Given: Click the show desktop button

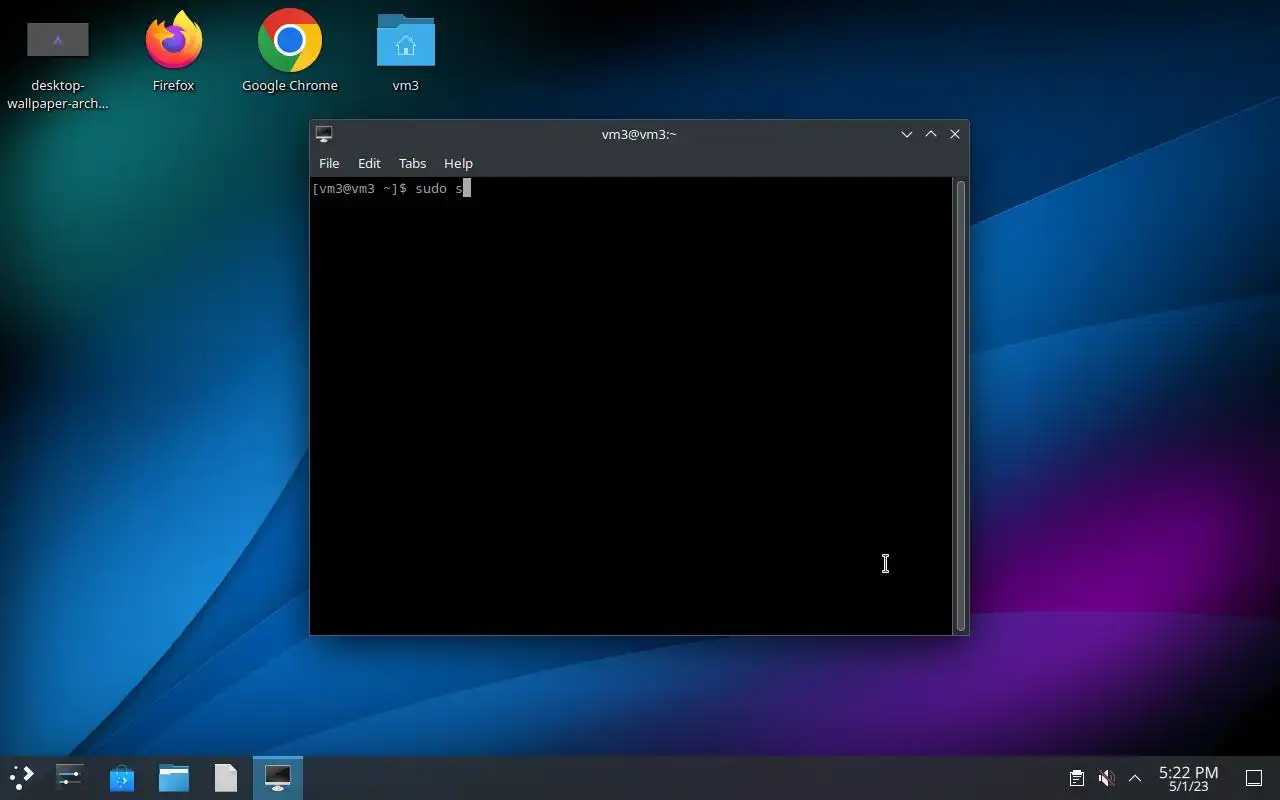Looking at the screenshot, I should point(1254,778).
